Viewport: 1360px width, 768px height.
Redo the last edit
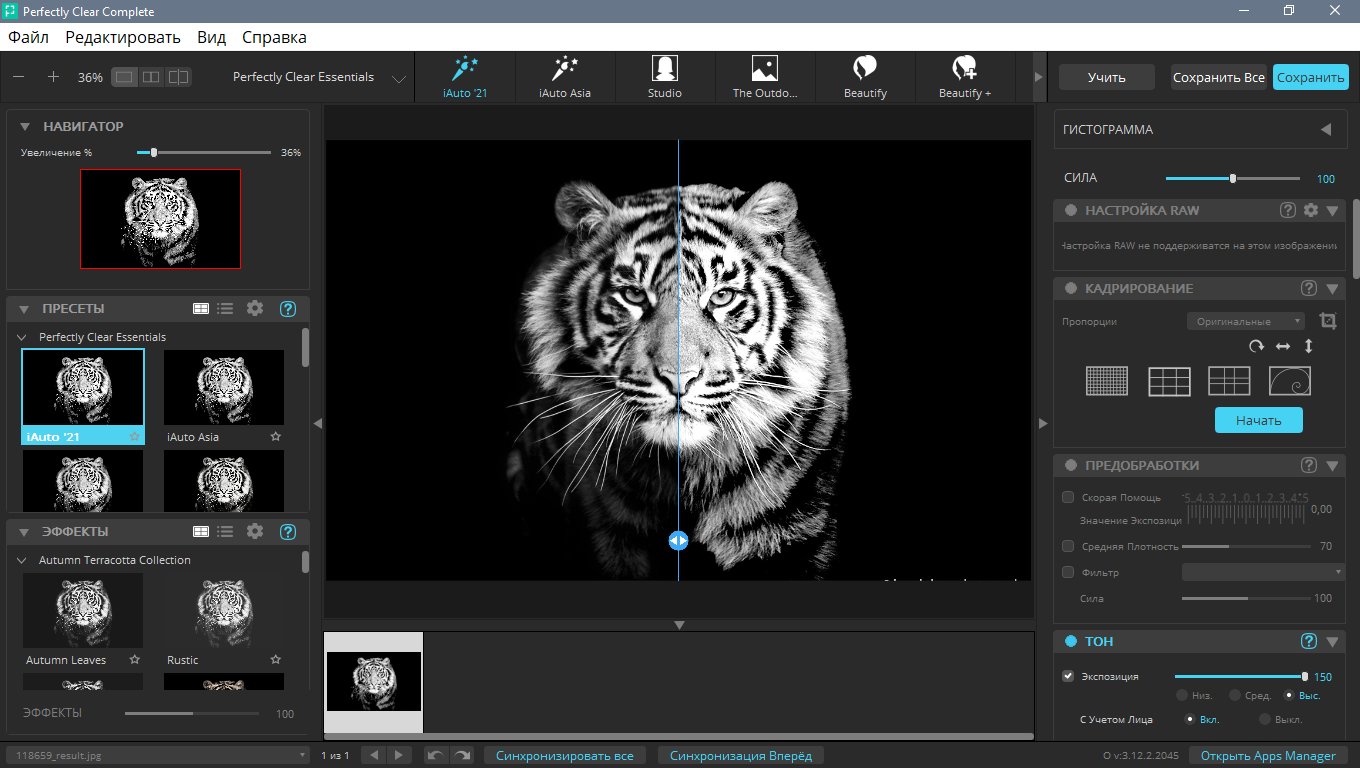tap(462, 755)
